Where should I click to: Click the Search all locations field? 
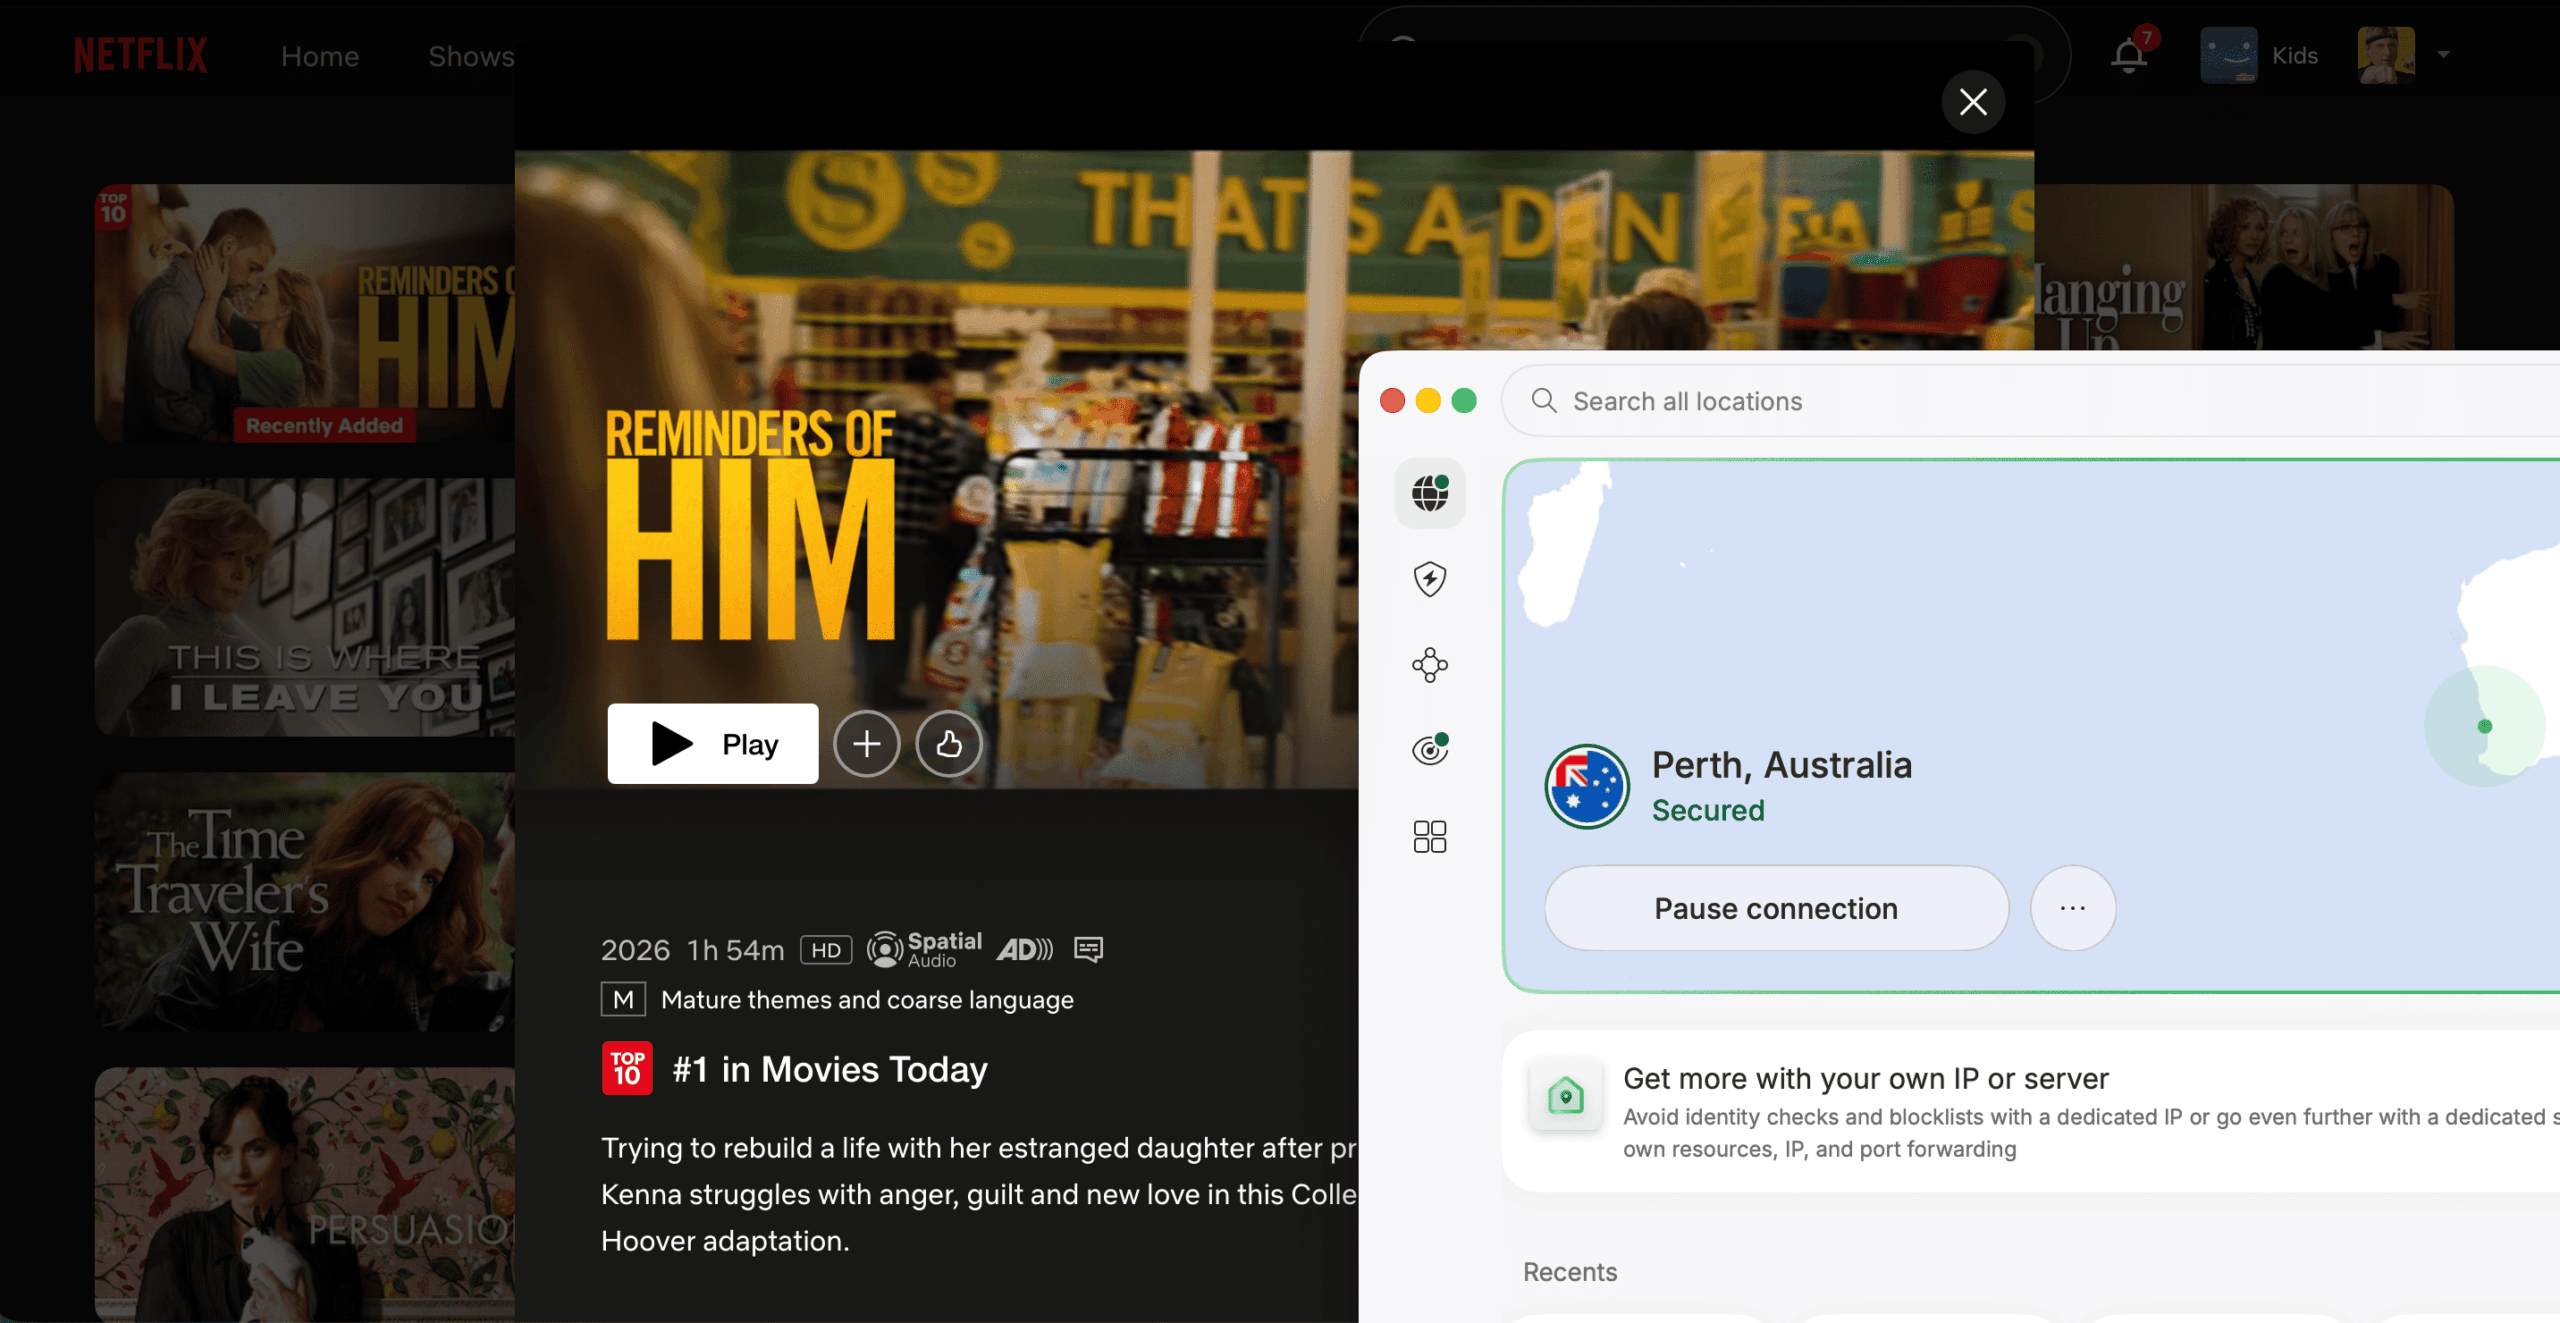[2030, 401]
